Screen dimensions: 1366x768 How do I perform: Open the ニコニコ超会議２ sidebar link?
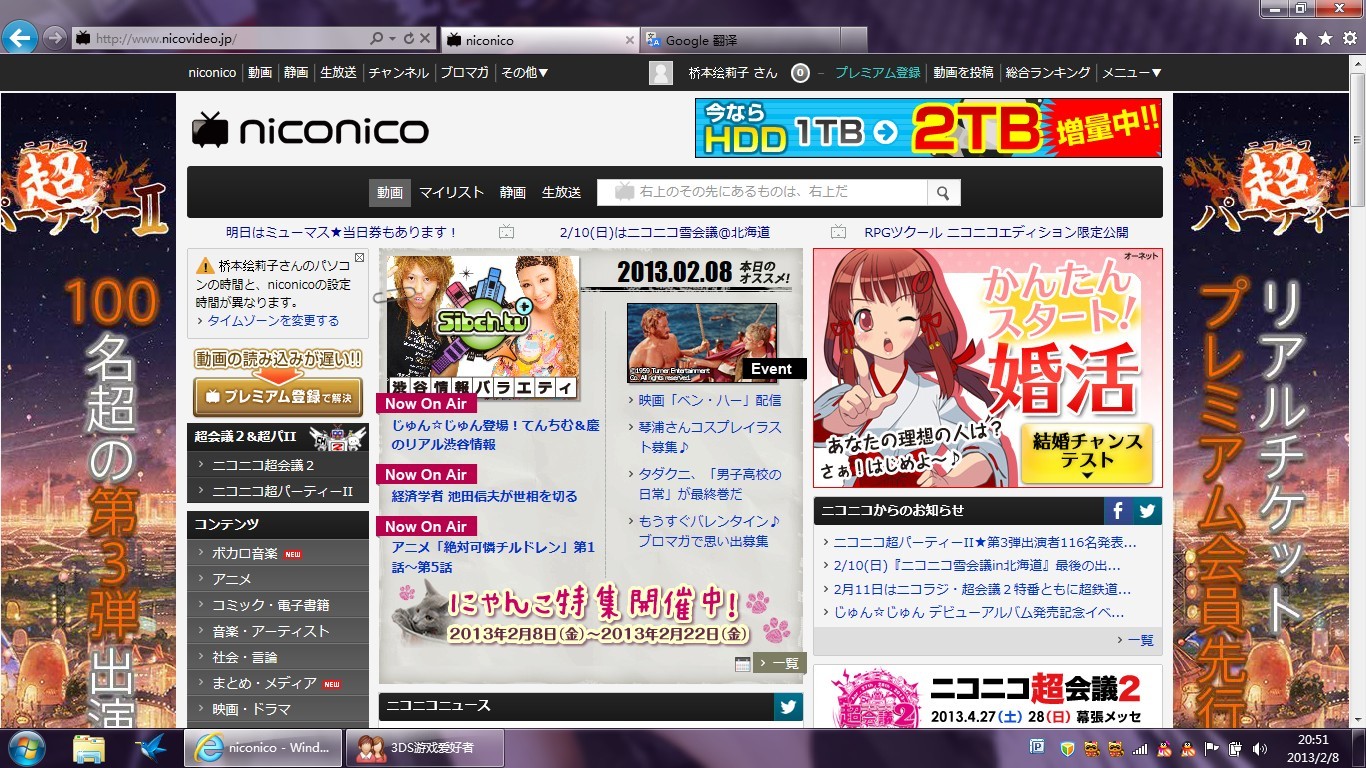coord(278,465)
